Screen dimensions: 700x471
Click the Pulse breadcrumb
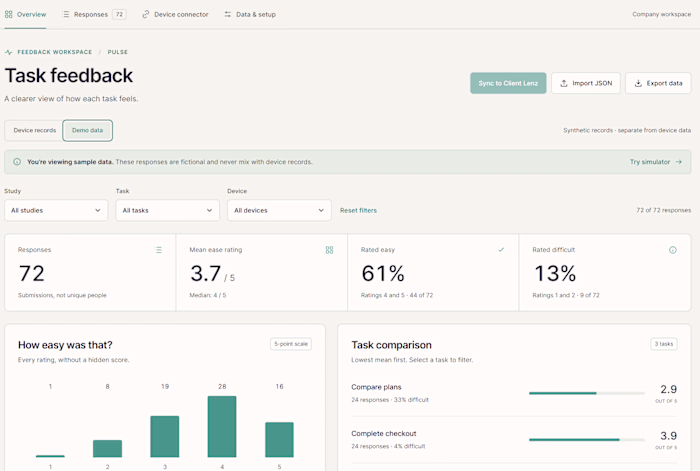click(117, 52)
